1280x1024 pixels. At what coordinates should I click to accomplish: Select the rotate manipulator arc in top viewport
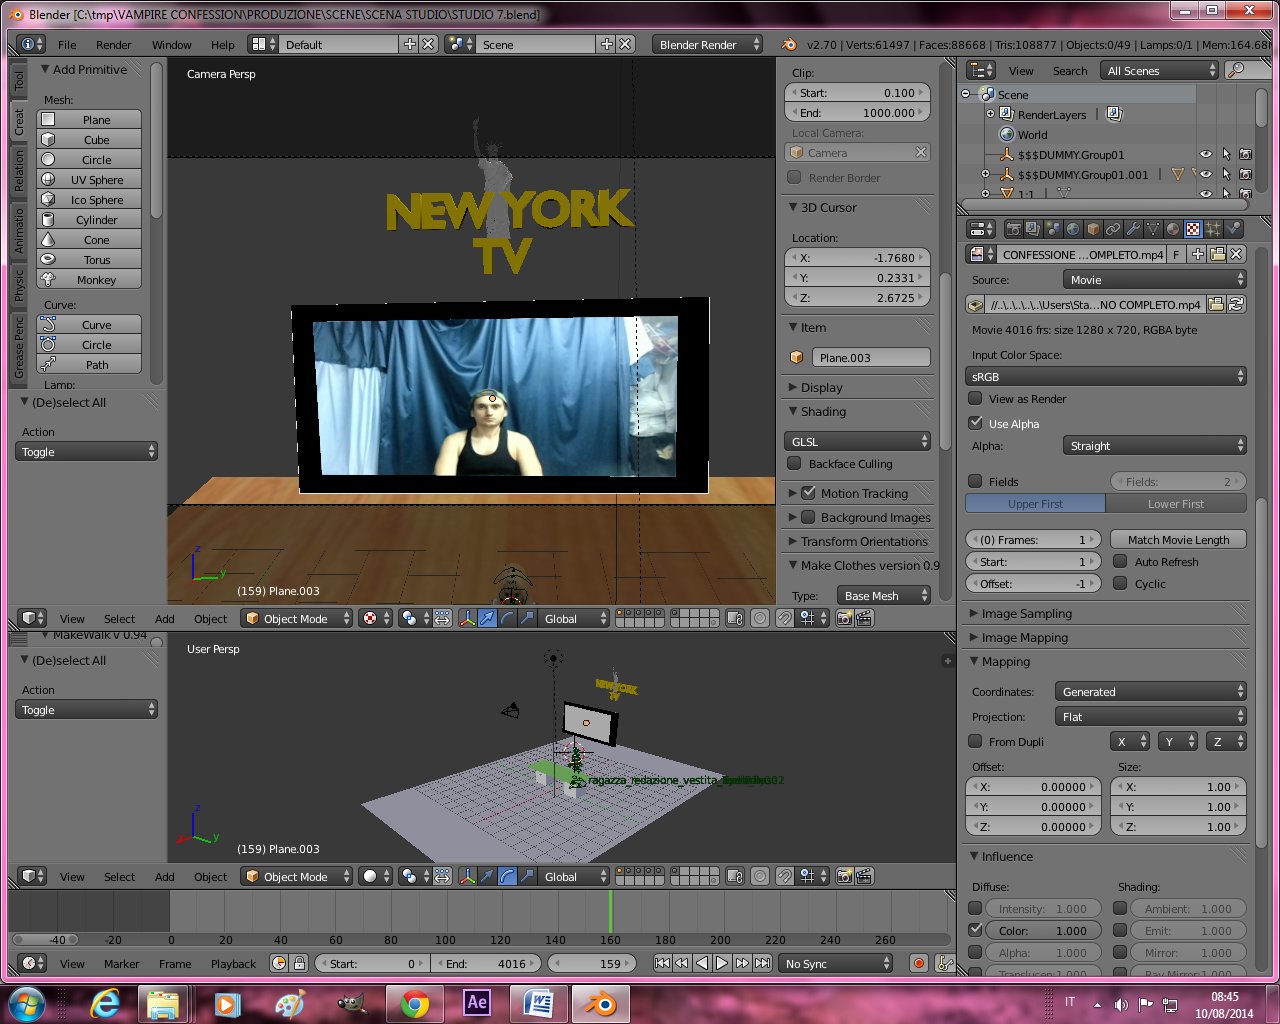click(507, 618)
